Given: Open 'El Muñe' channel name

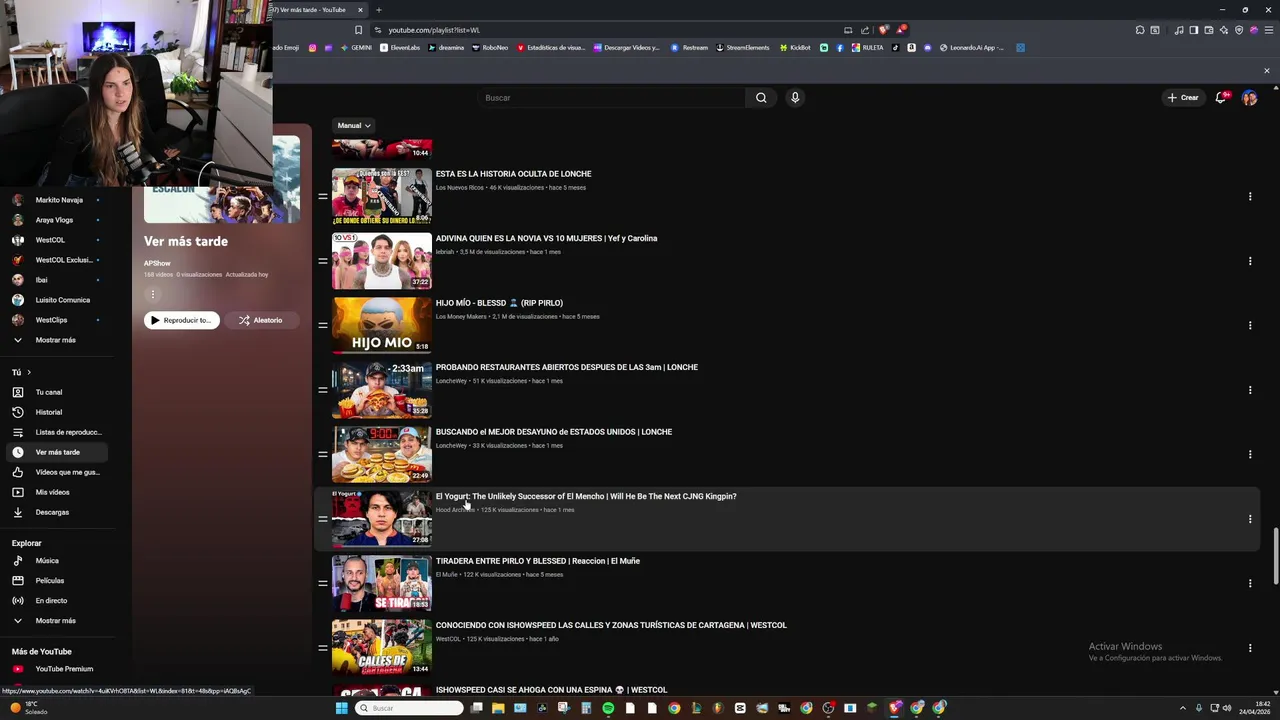Looking at the screenshot, I should [446, 574].
